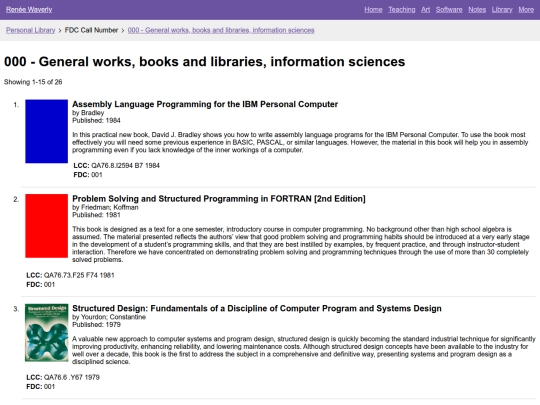The image size is (540, 405).
Task: Open the Teaching nav link
Action: 402,10
